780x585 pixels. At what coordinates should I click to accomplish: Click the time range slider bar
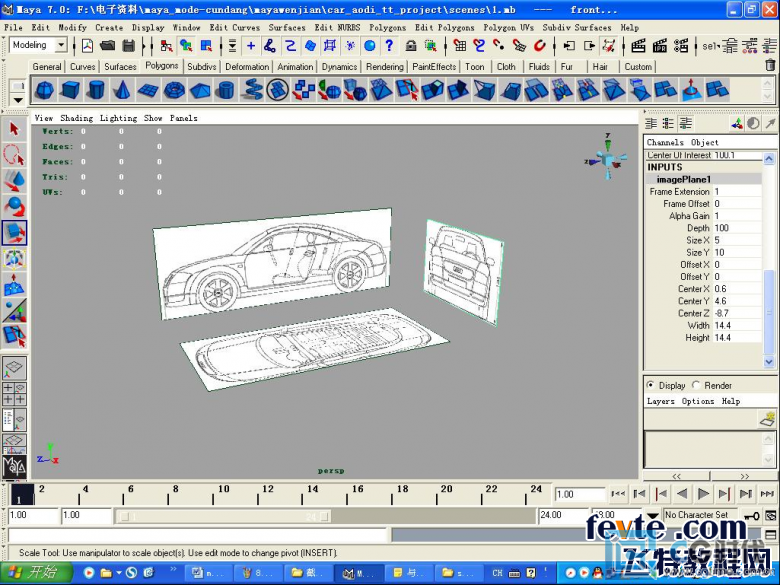point(222,516)
